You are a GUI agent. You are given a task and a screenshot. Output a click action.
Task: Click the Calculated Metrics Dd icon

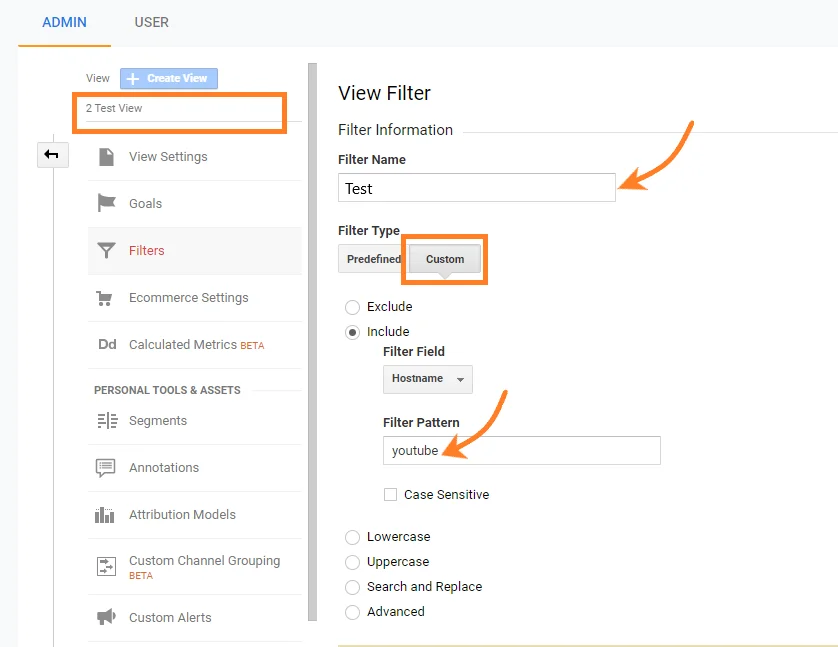pos(106,345)
